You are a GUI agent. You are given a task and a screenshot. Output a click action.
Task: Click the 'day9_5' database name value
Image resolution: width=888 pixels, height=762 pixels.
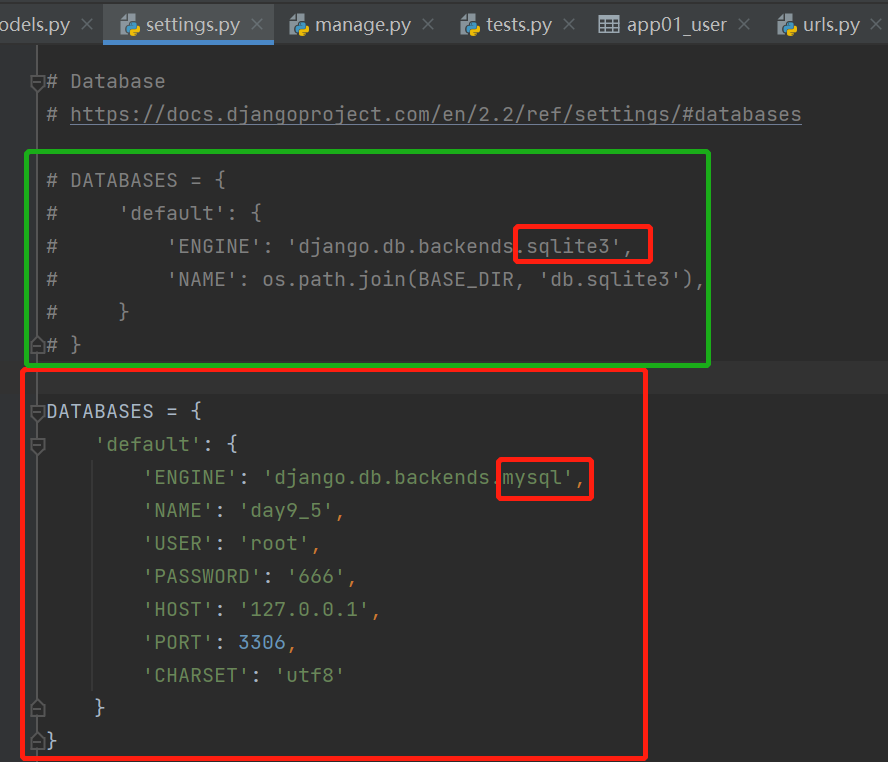click(286, 511)
